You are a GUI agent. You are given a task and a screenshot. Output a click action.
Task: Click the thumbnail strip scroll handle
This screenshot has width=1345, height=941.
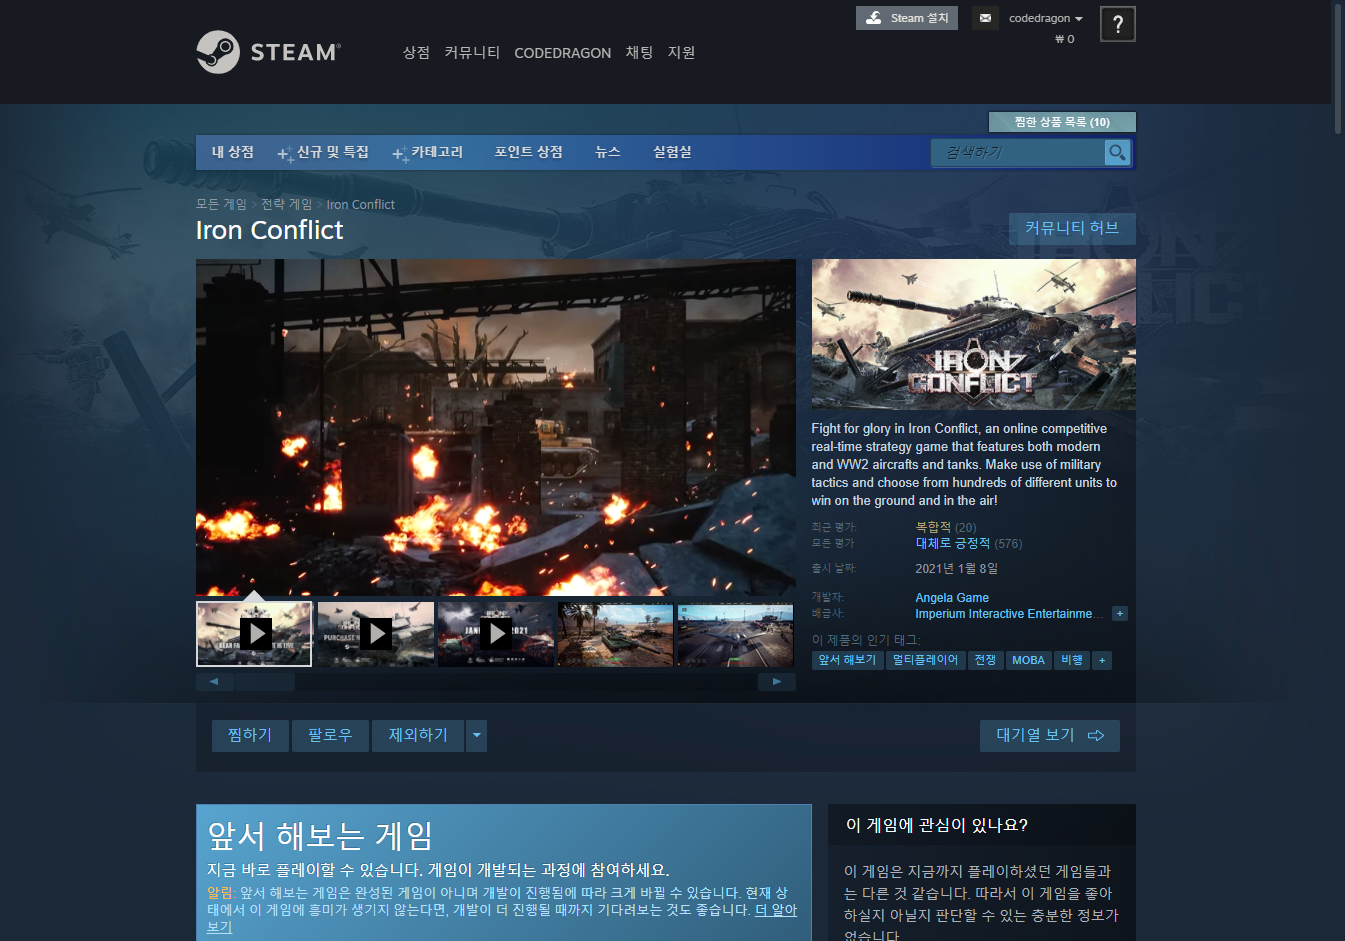[264, 682]
